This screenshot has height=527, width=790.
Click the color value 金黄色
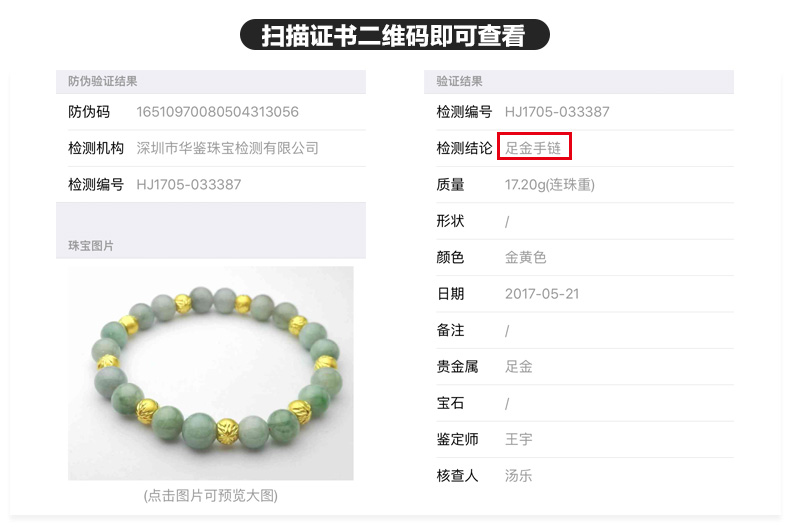[525, 257]
